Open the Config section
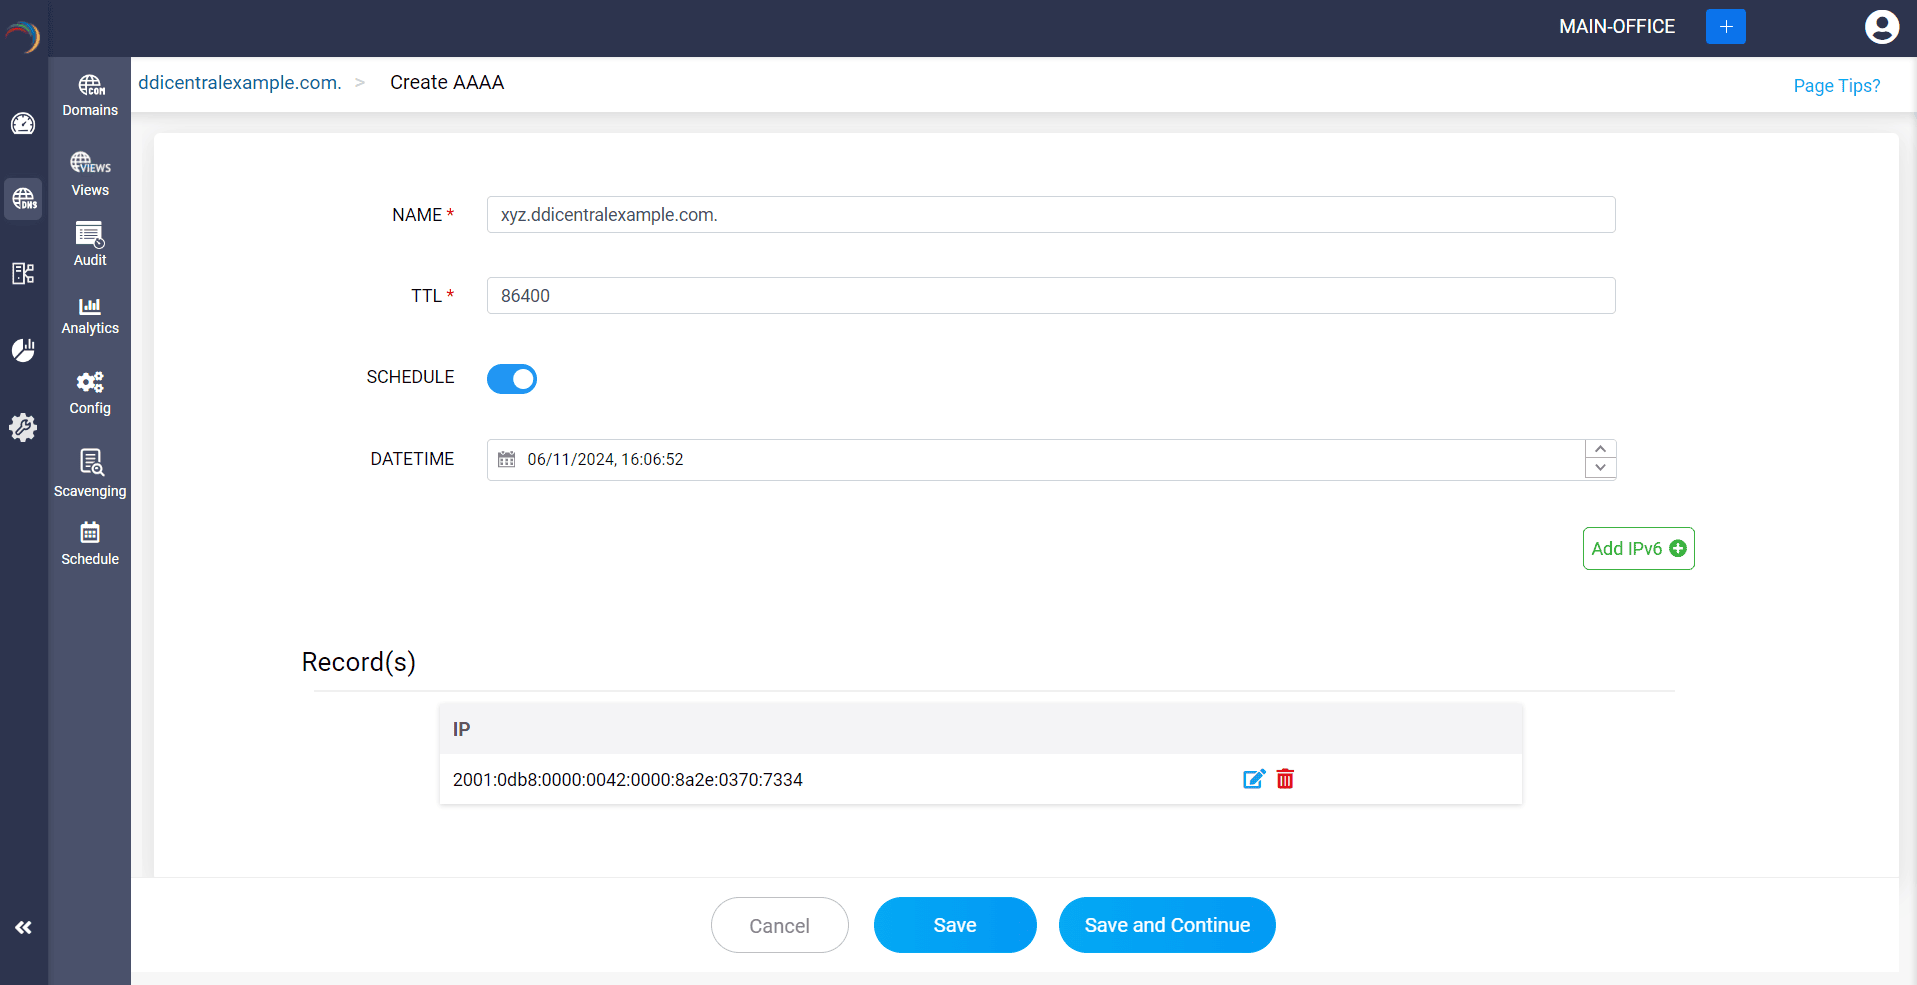The width and height of the screenshot is (1917, 985). pyautogui.click(x=90, y=394)
